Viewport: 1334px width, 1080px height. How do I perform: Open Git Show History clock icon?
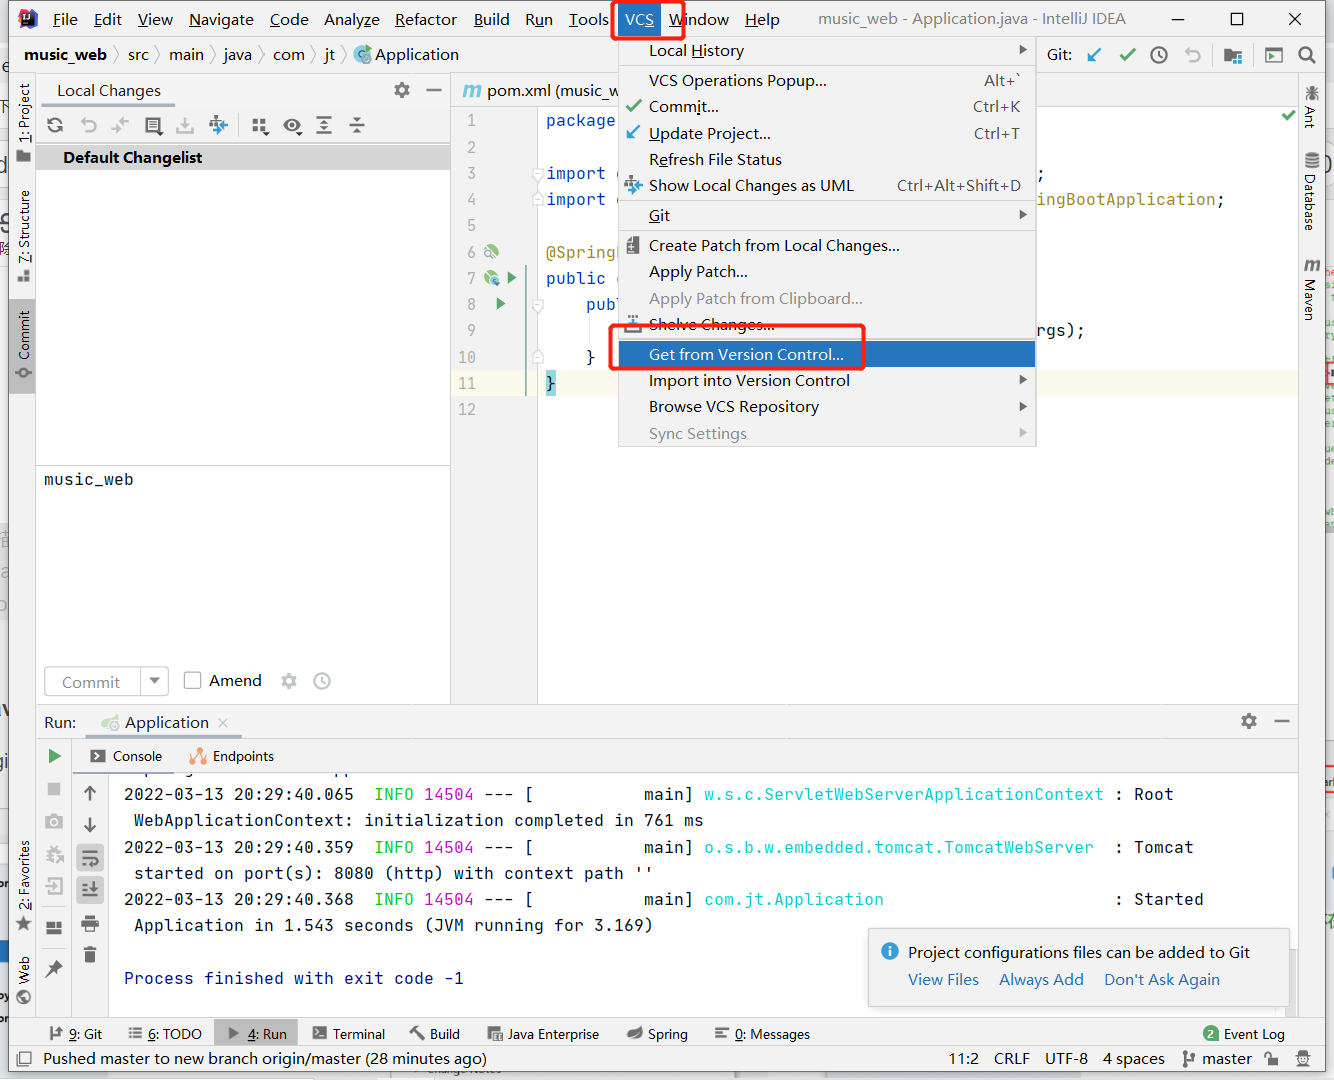point(1159,55)
